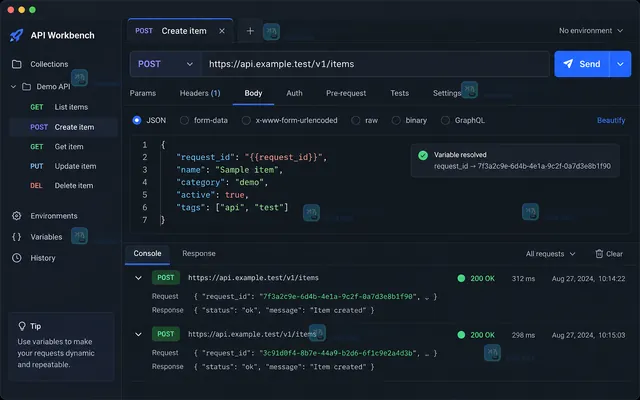Viewport: 640px width, 400px height.
Task: Select raw body type
Action: pyautogui.click(x=356, y=120)
